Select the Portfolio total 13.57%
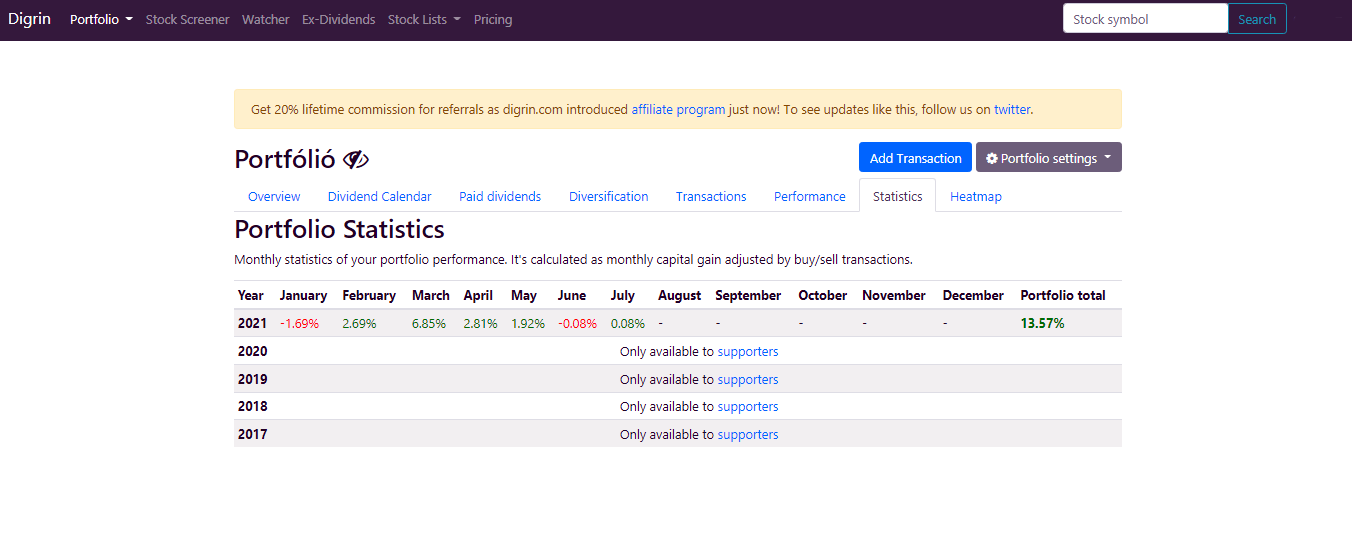The image size is (1352, 533). click(x=1042, y=323)
